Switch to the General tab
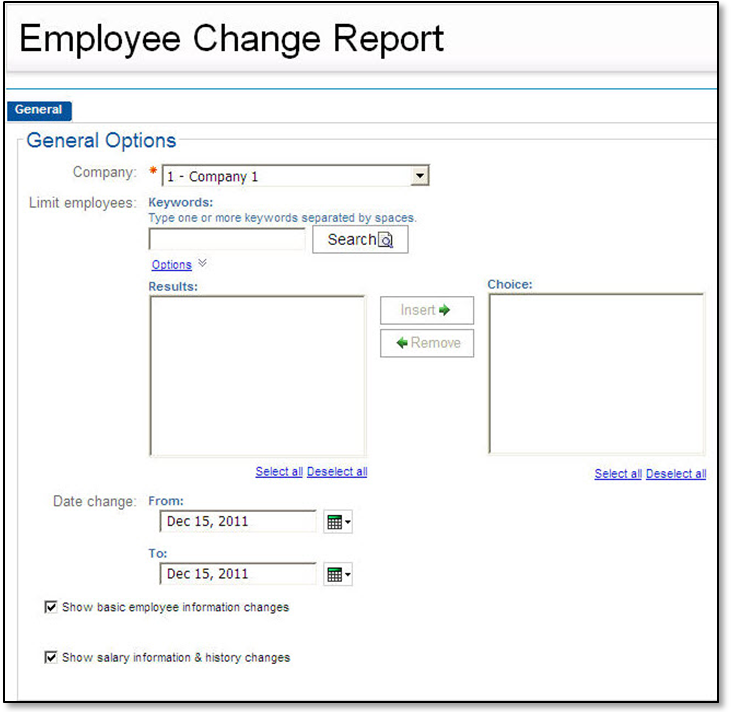The height and width of the screenshot is (712, 731). tap(38, 110)
